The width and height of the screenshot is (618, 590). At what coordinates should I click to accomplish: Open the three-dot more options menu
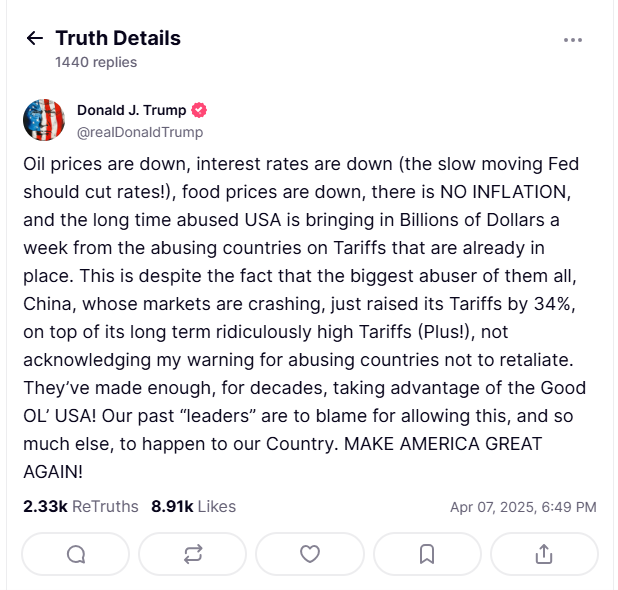pyautogui.click(x=572, y=40)
